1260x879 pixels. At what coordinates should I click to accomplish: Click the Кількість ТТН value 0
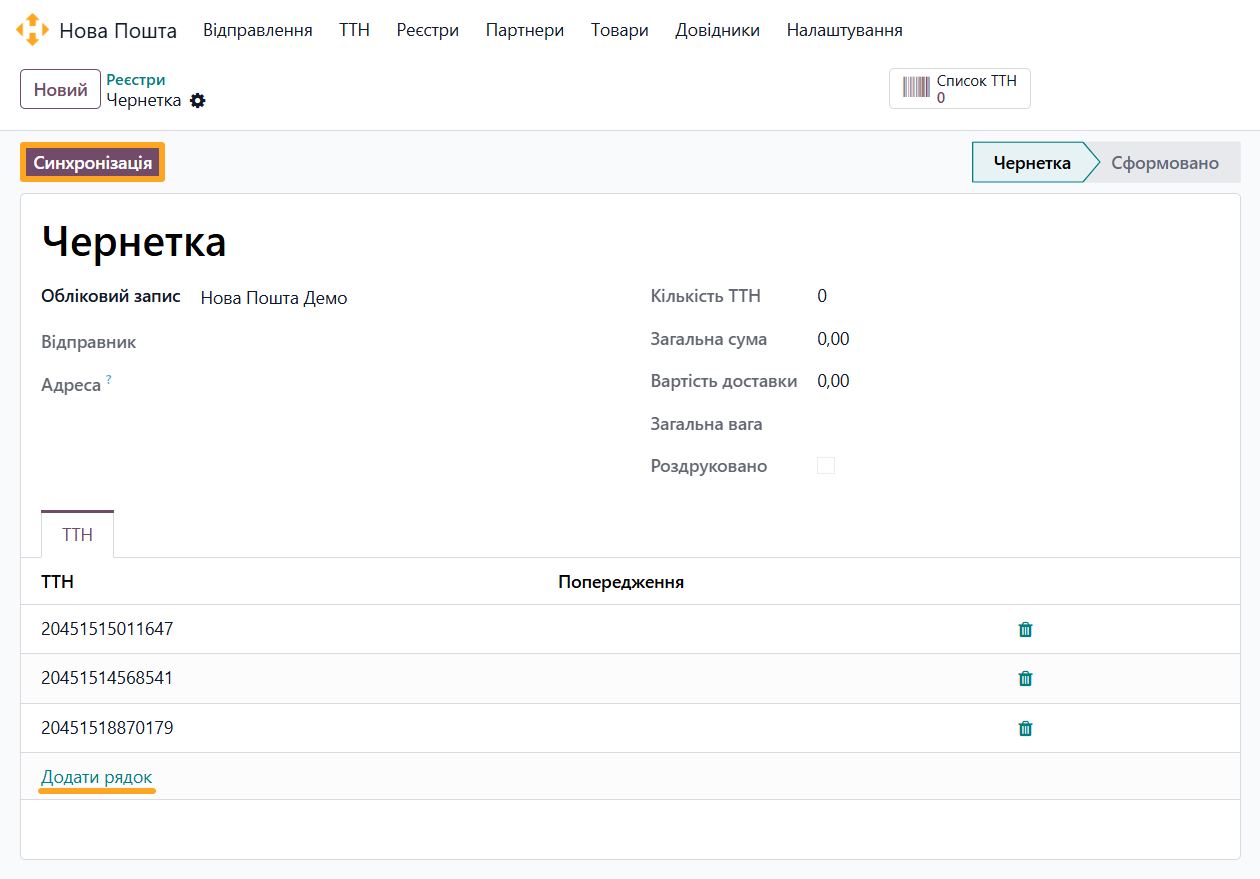click(x=822, y=296)
